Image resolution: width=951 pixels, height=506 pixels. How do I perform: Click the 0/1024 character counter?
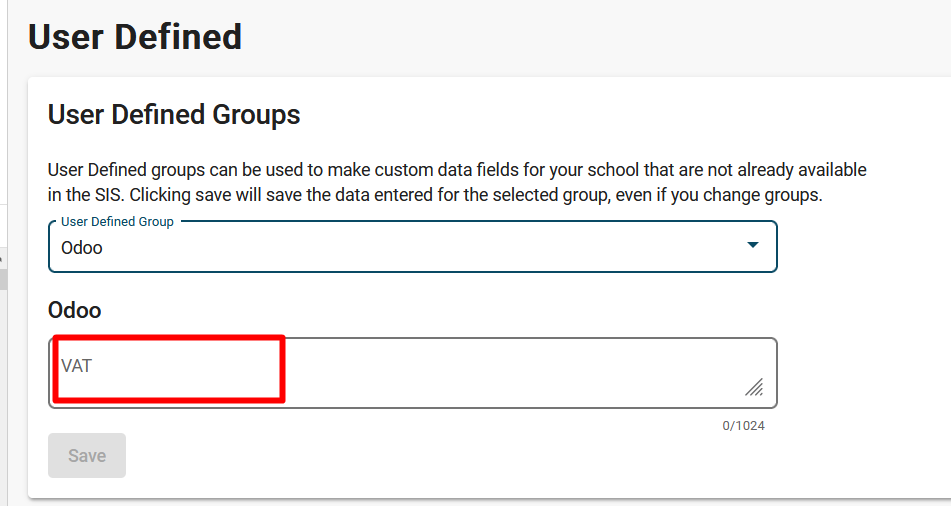click(x=743, y=426)
